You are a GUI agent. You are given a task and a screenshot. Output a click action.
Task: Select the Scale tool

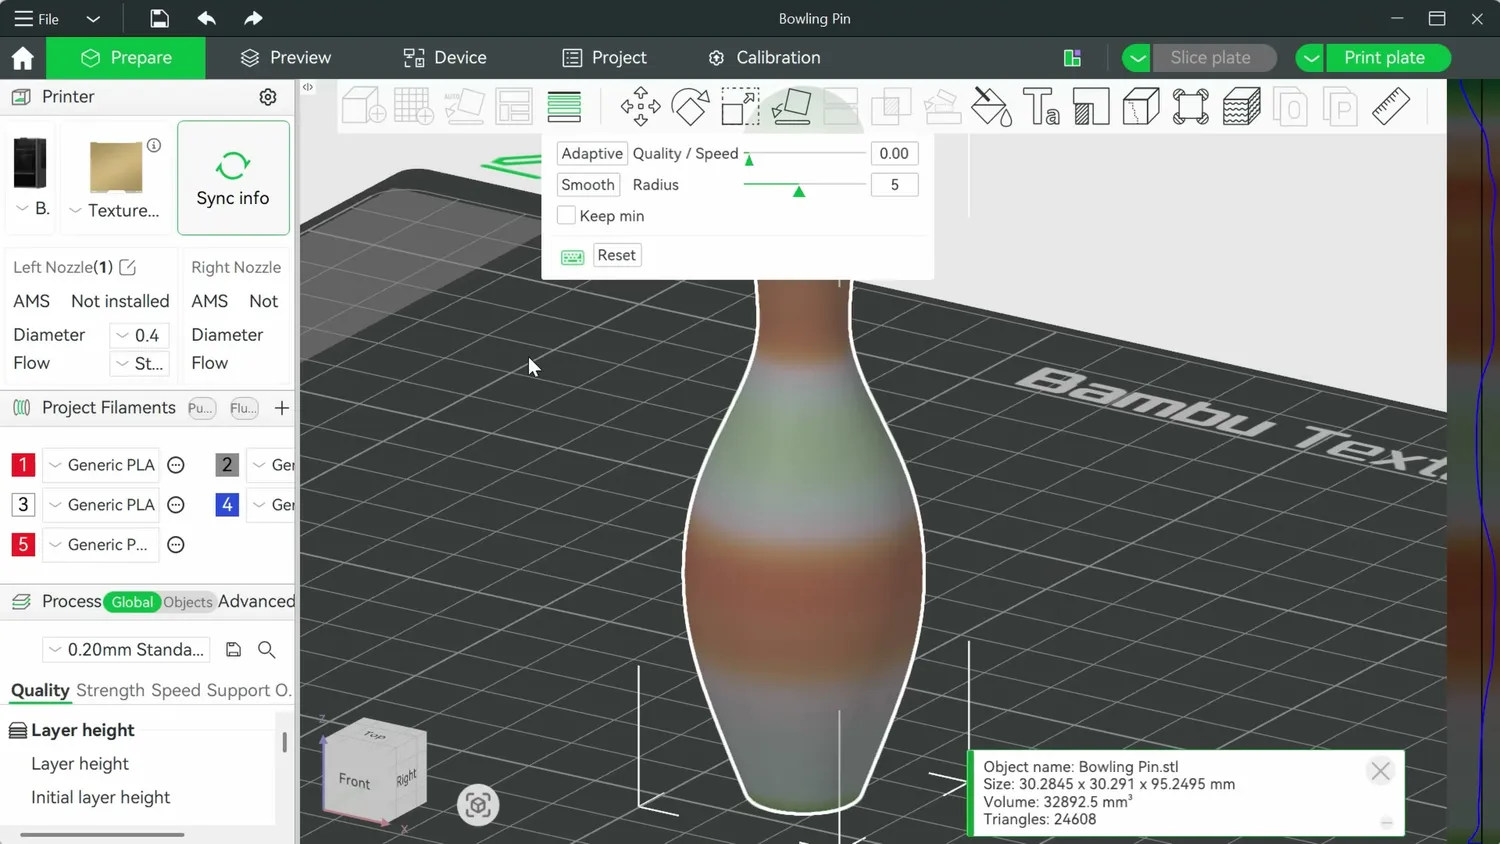click(740, 106)
